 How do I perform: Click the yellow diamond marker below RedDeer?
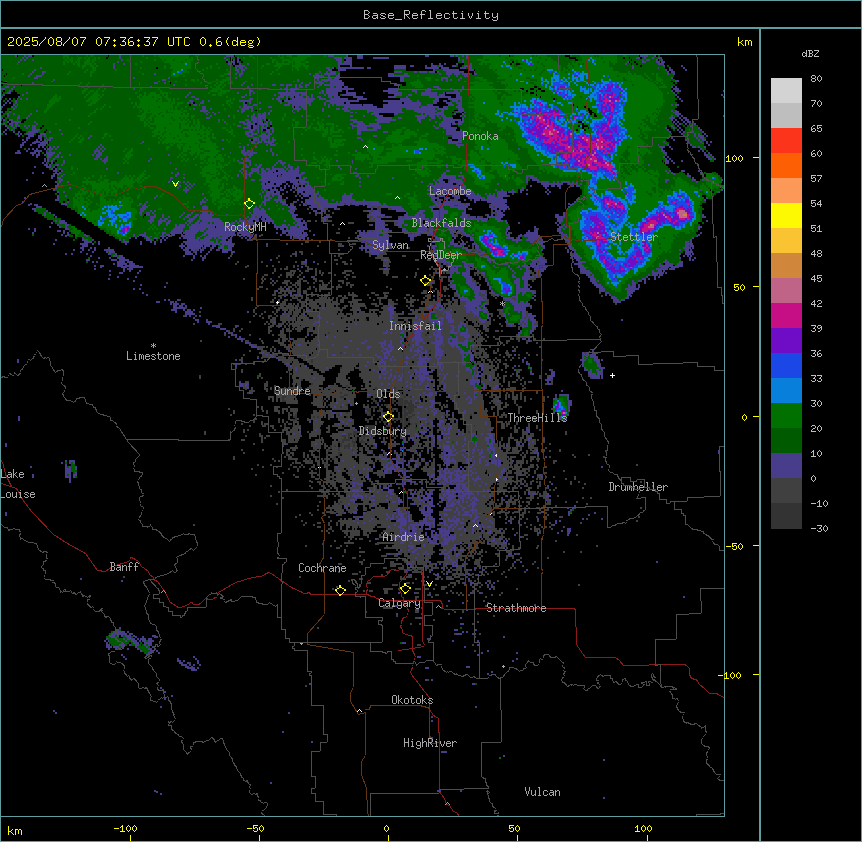pyautogui.click(x=426, y=281)
